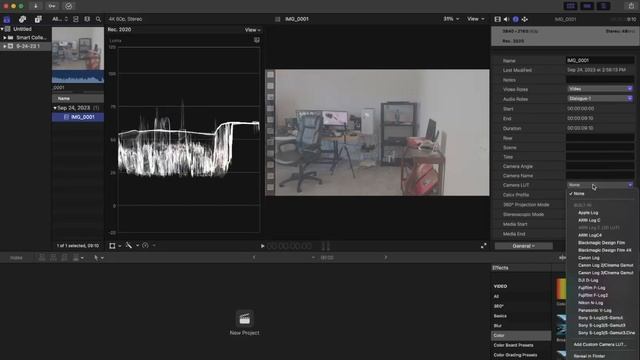Click the Name field in inspector
Screen dimensions: 640x360
[x=600, y=60]
